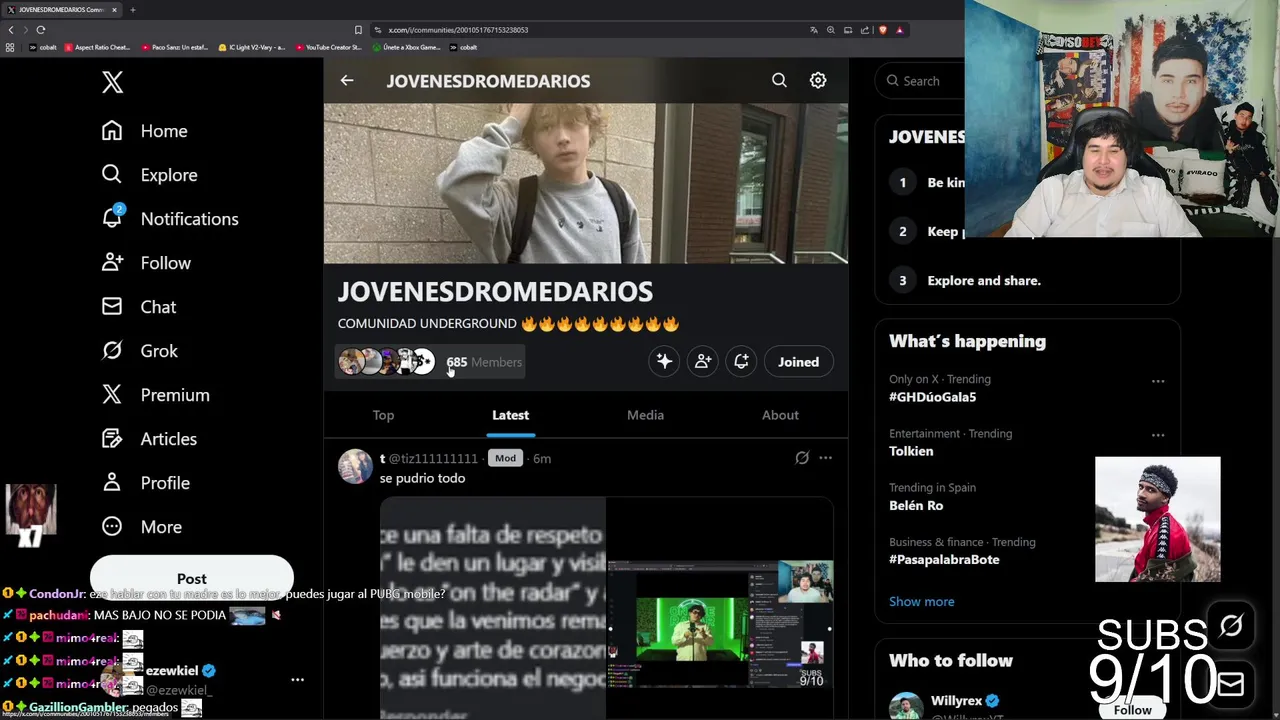The image size is (1280, 720).
Task: Invite members with add-person icon
Action: pyautogui.click(x=703, y=362)
